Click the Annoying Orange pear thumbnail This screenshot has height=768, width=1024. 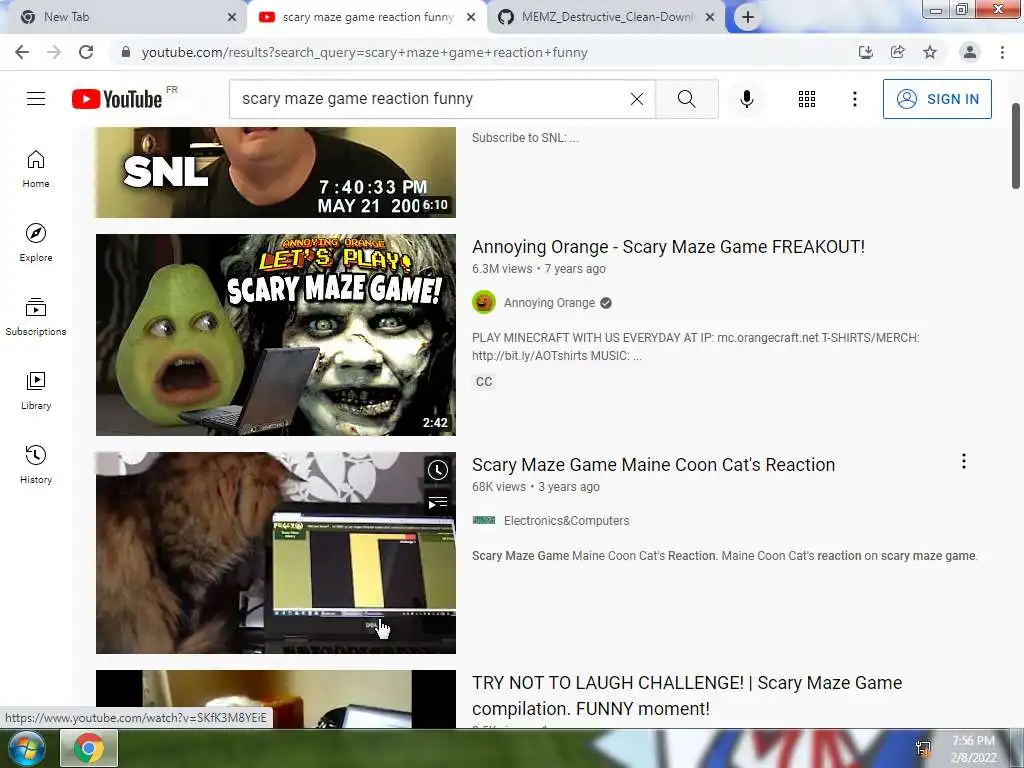[x=276, y=334]
